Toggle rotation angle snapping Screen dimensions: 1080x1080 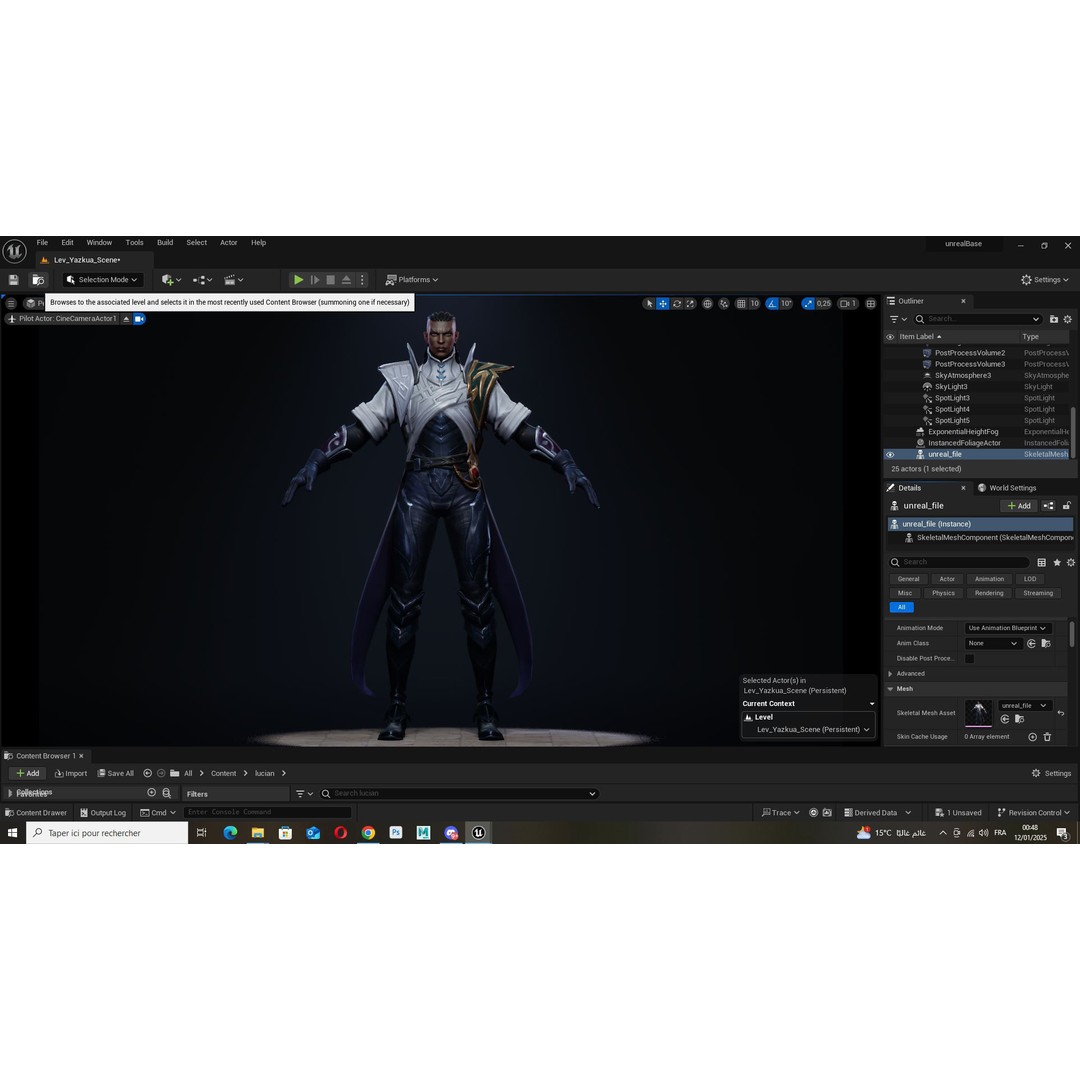pos(772,303)
